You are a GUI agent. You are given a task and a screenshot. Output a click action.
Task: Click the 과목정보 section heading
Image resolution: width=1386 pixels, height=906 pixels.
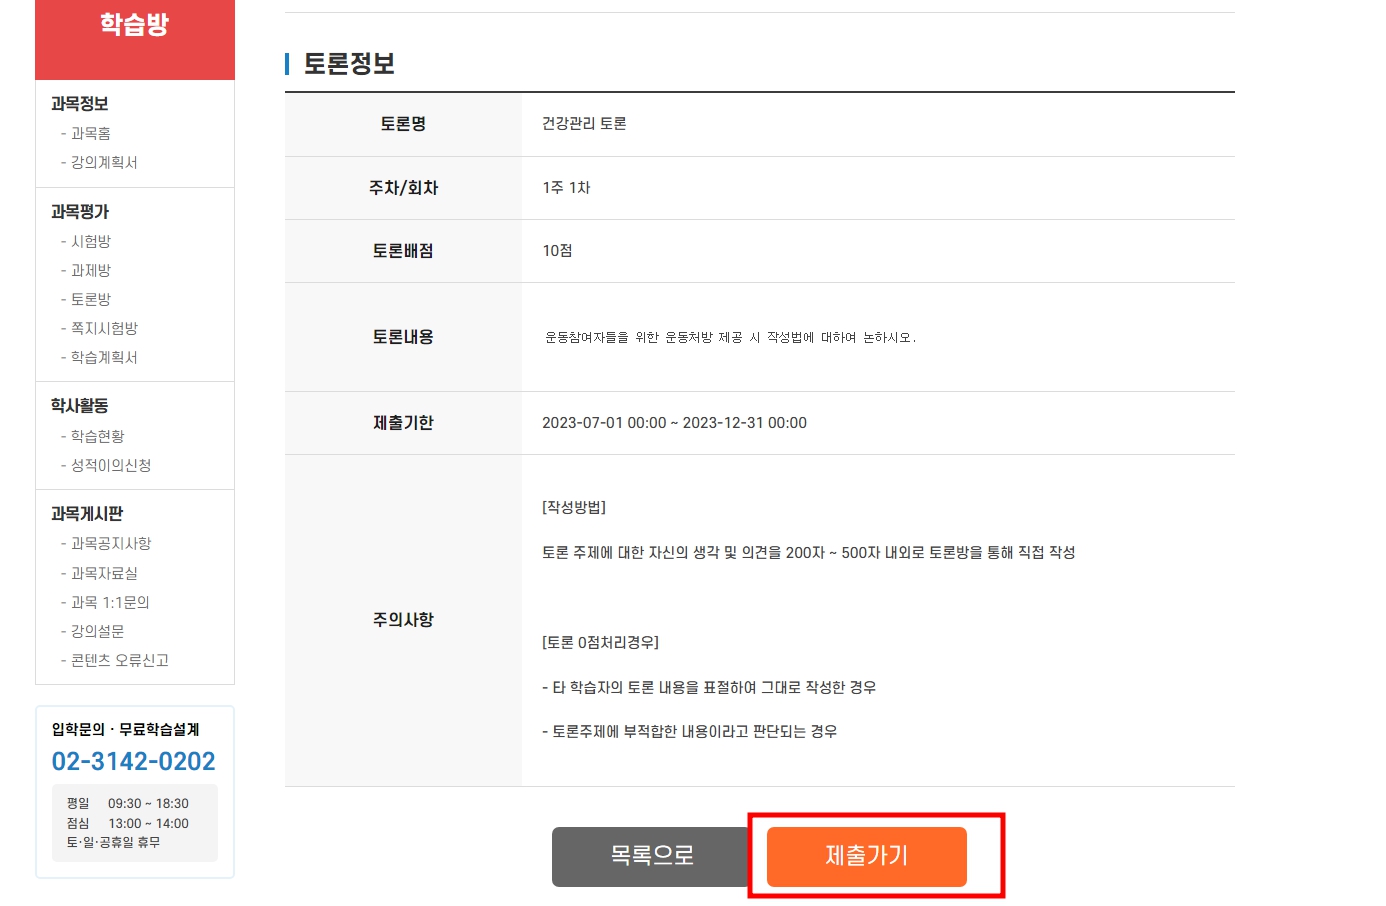tap(80, 104)
